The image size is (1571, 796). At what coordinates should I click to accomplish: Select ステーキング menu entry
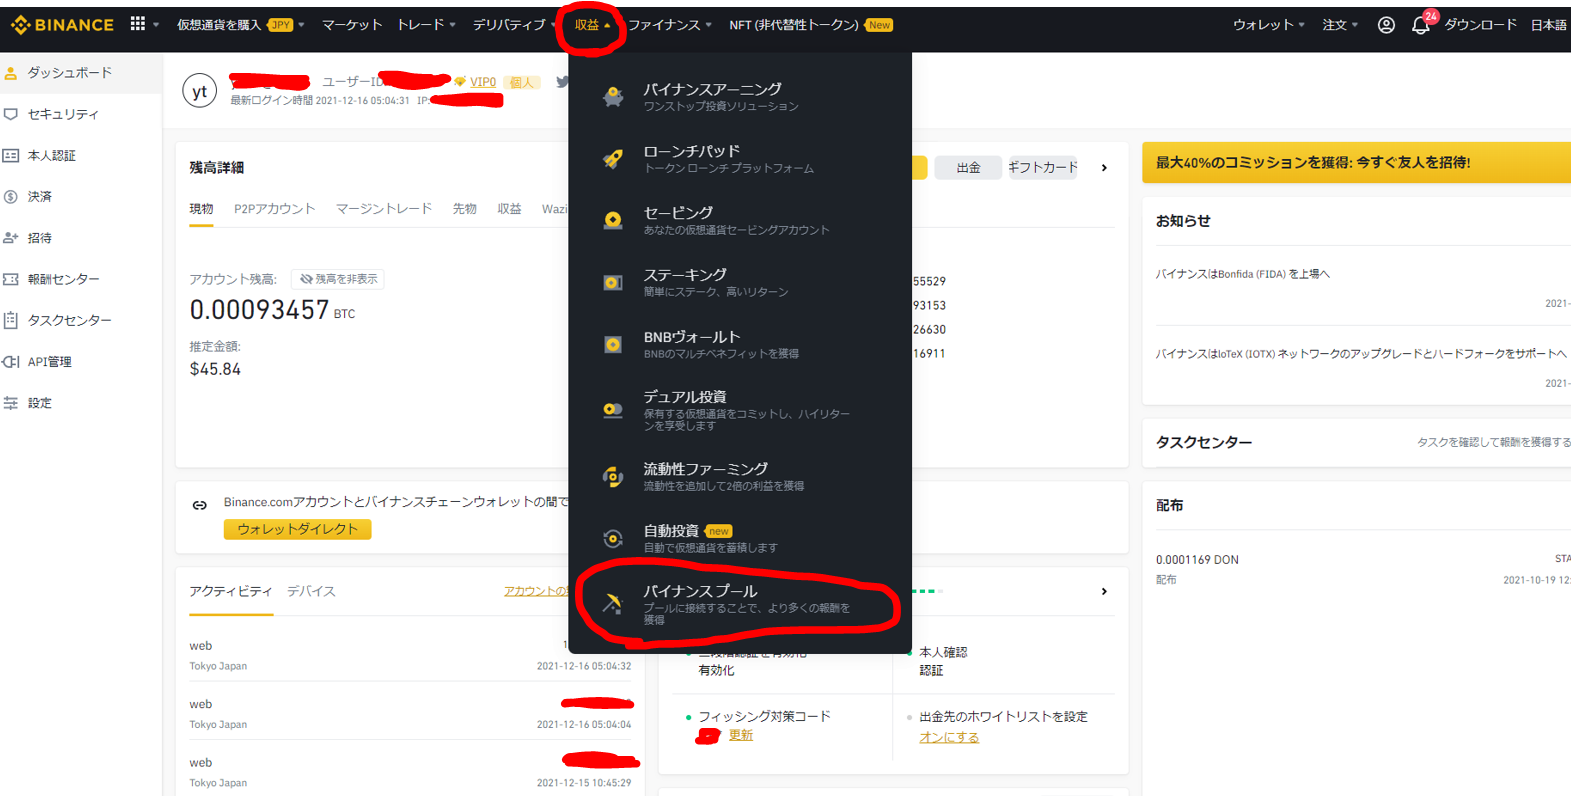point(740,283)
